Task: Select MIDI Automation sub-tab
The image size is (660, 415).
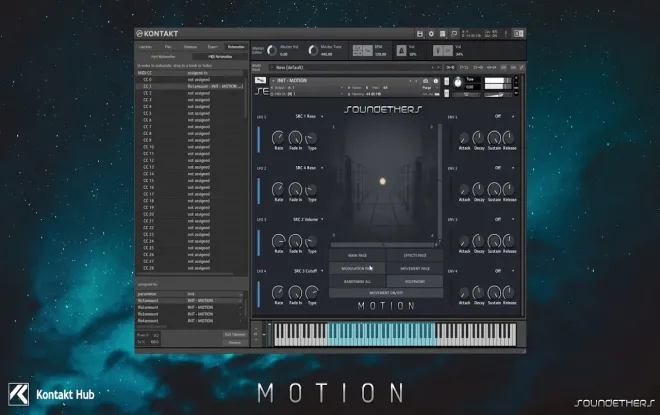Action: (x=220, y=56)
